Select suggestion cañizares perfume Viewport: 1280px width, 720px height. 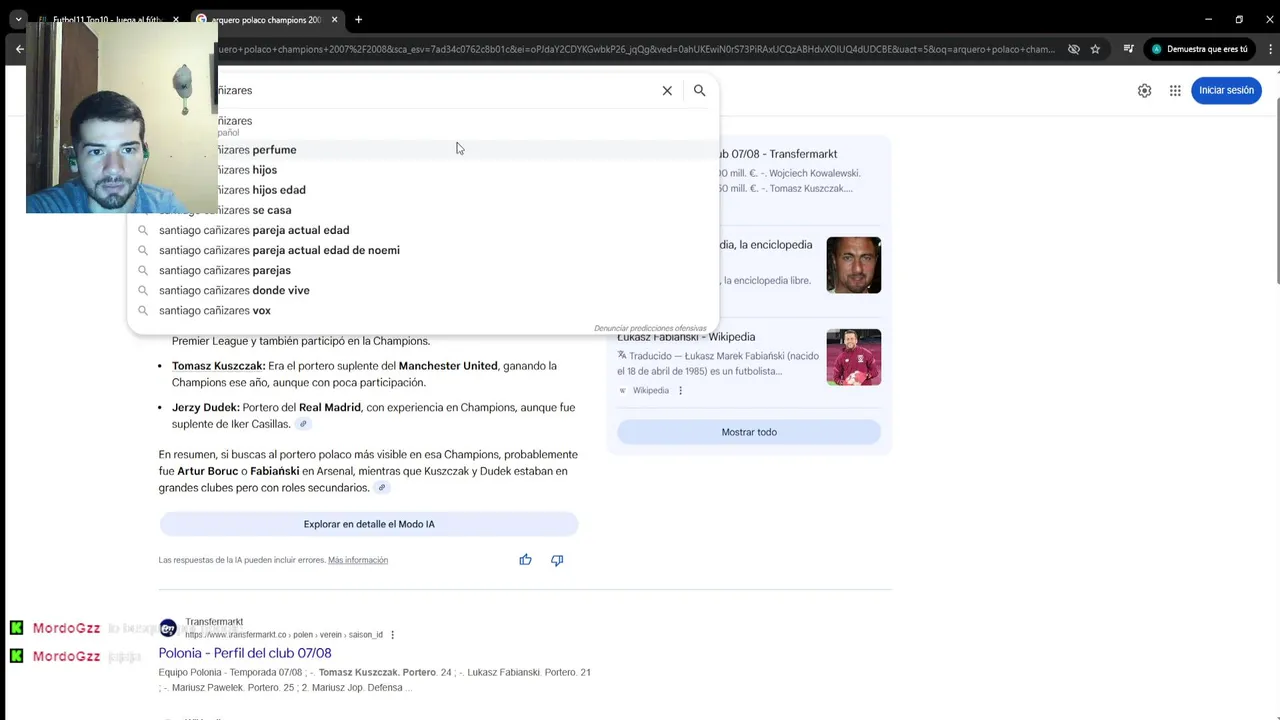(424, 150)
